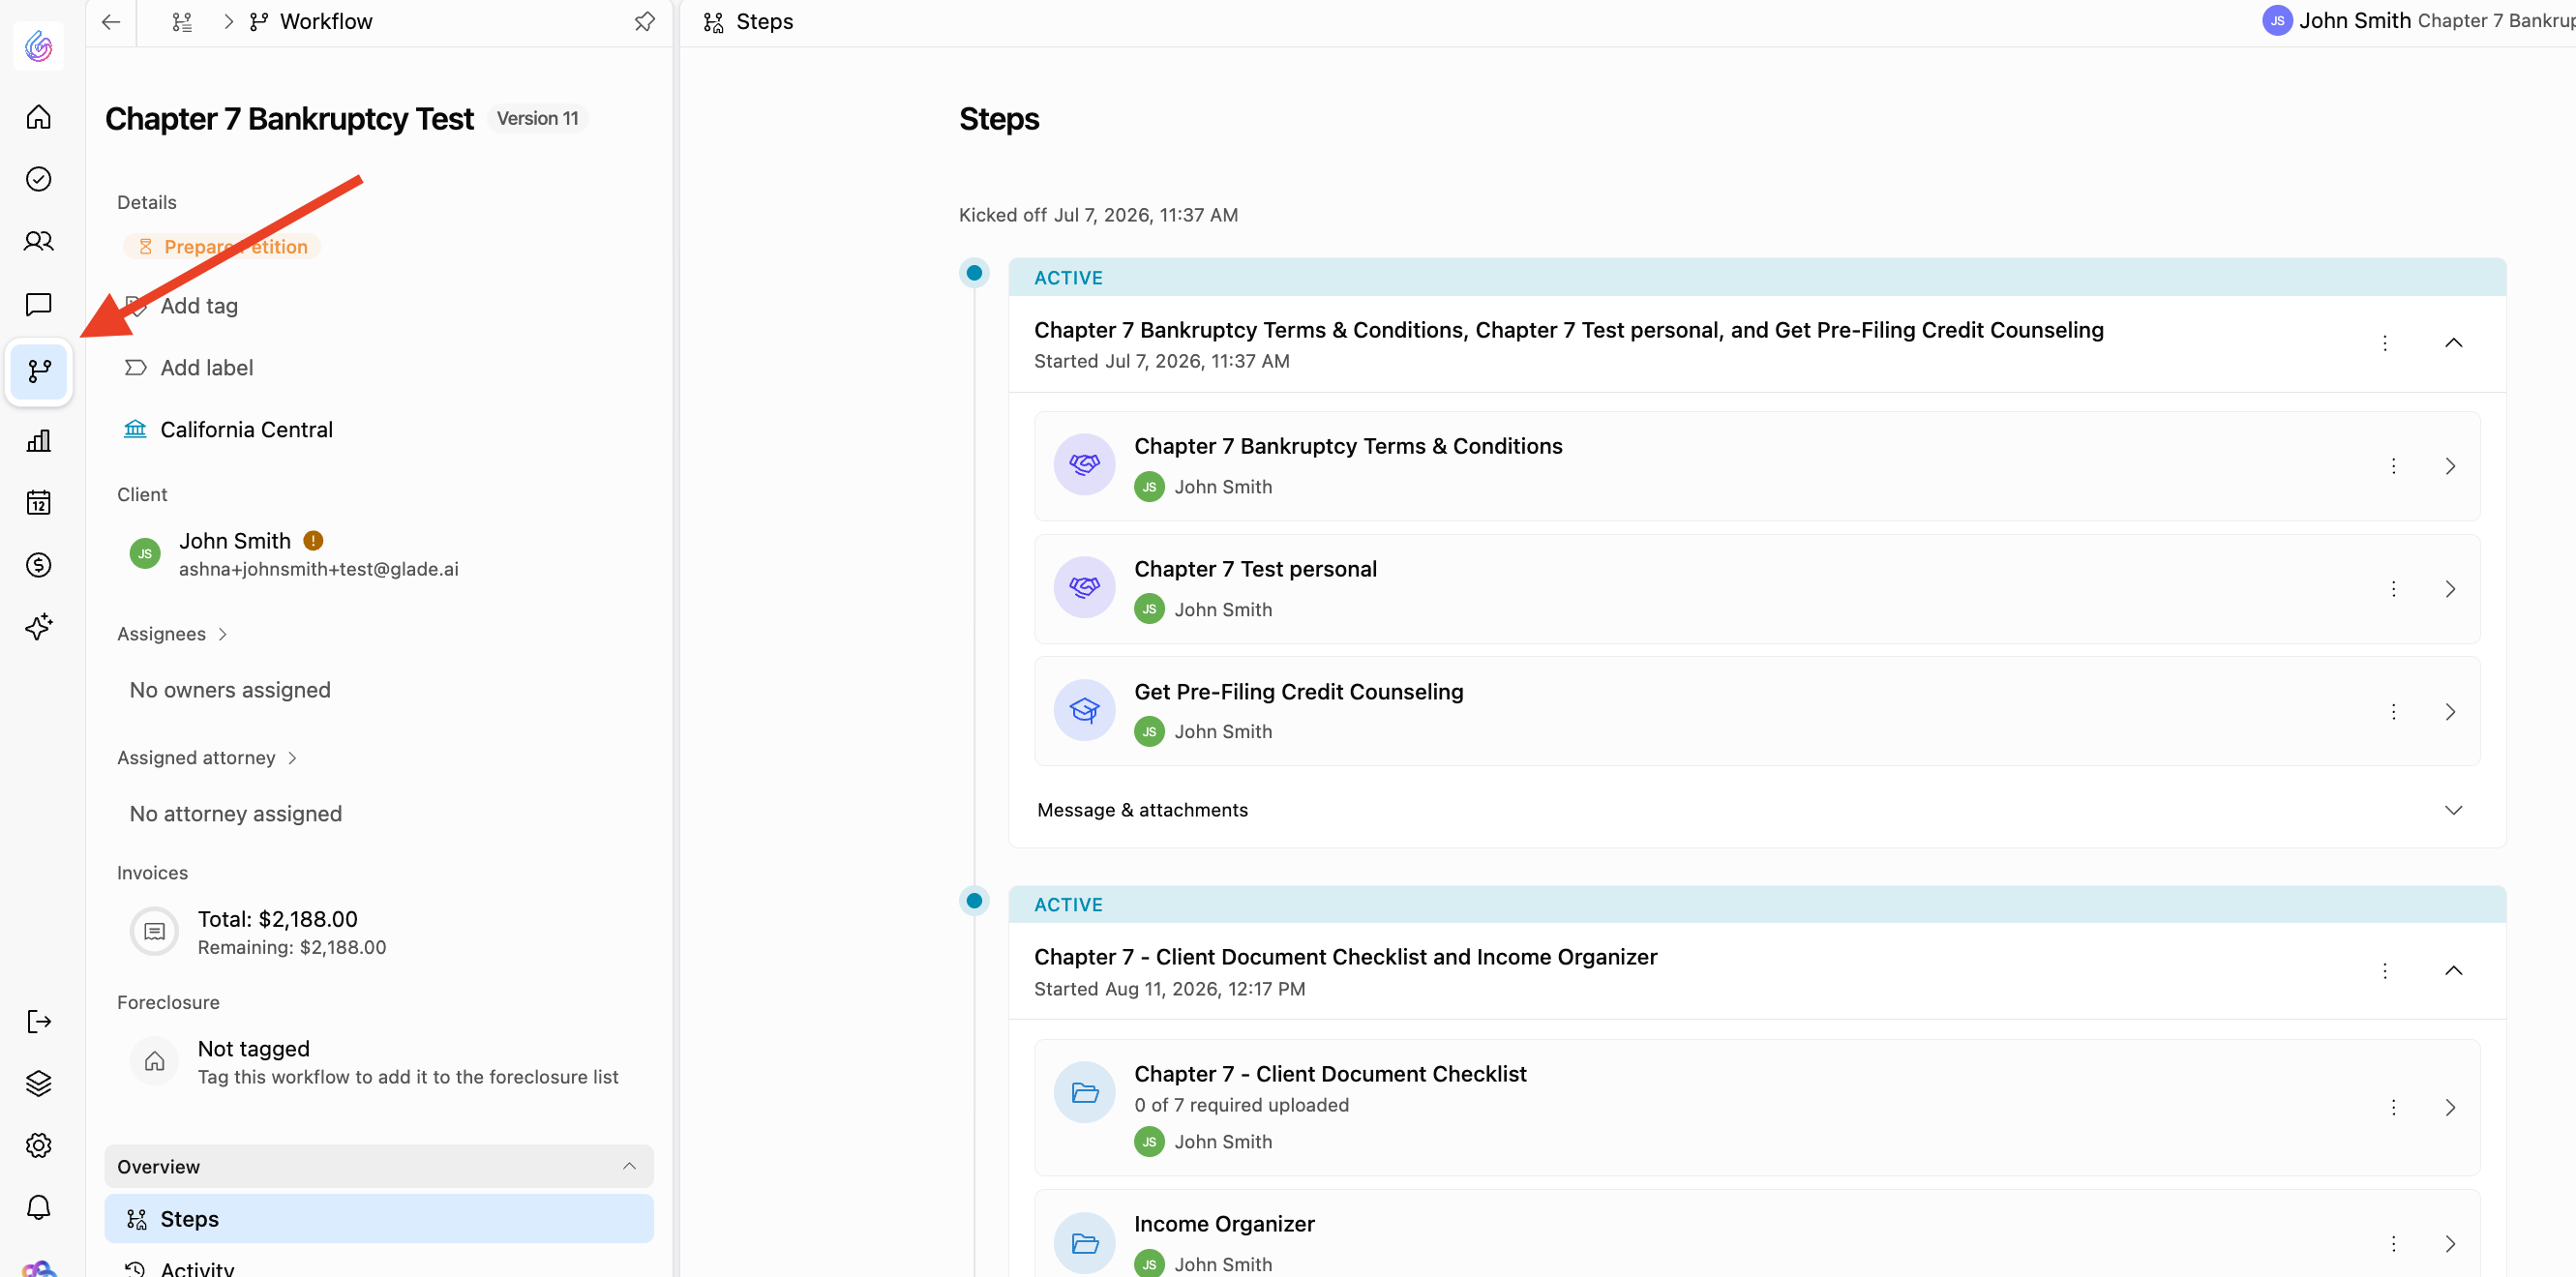Click the Workflow breadcrumb label
2576x1277 pixels.
326,22
